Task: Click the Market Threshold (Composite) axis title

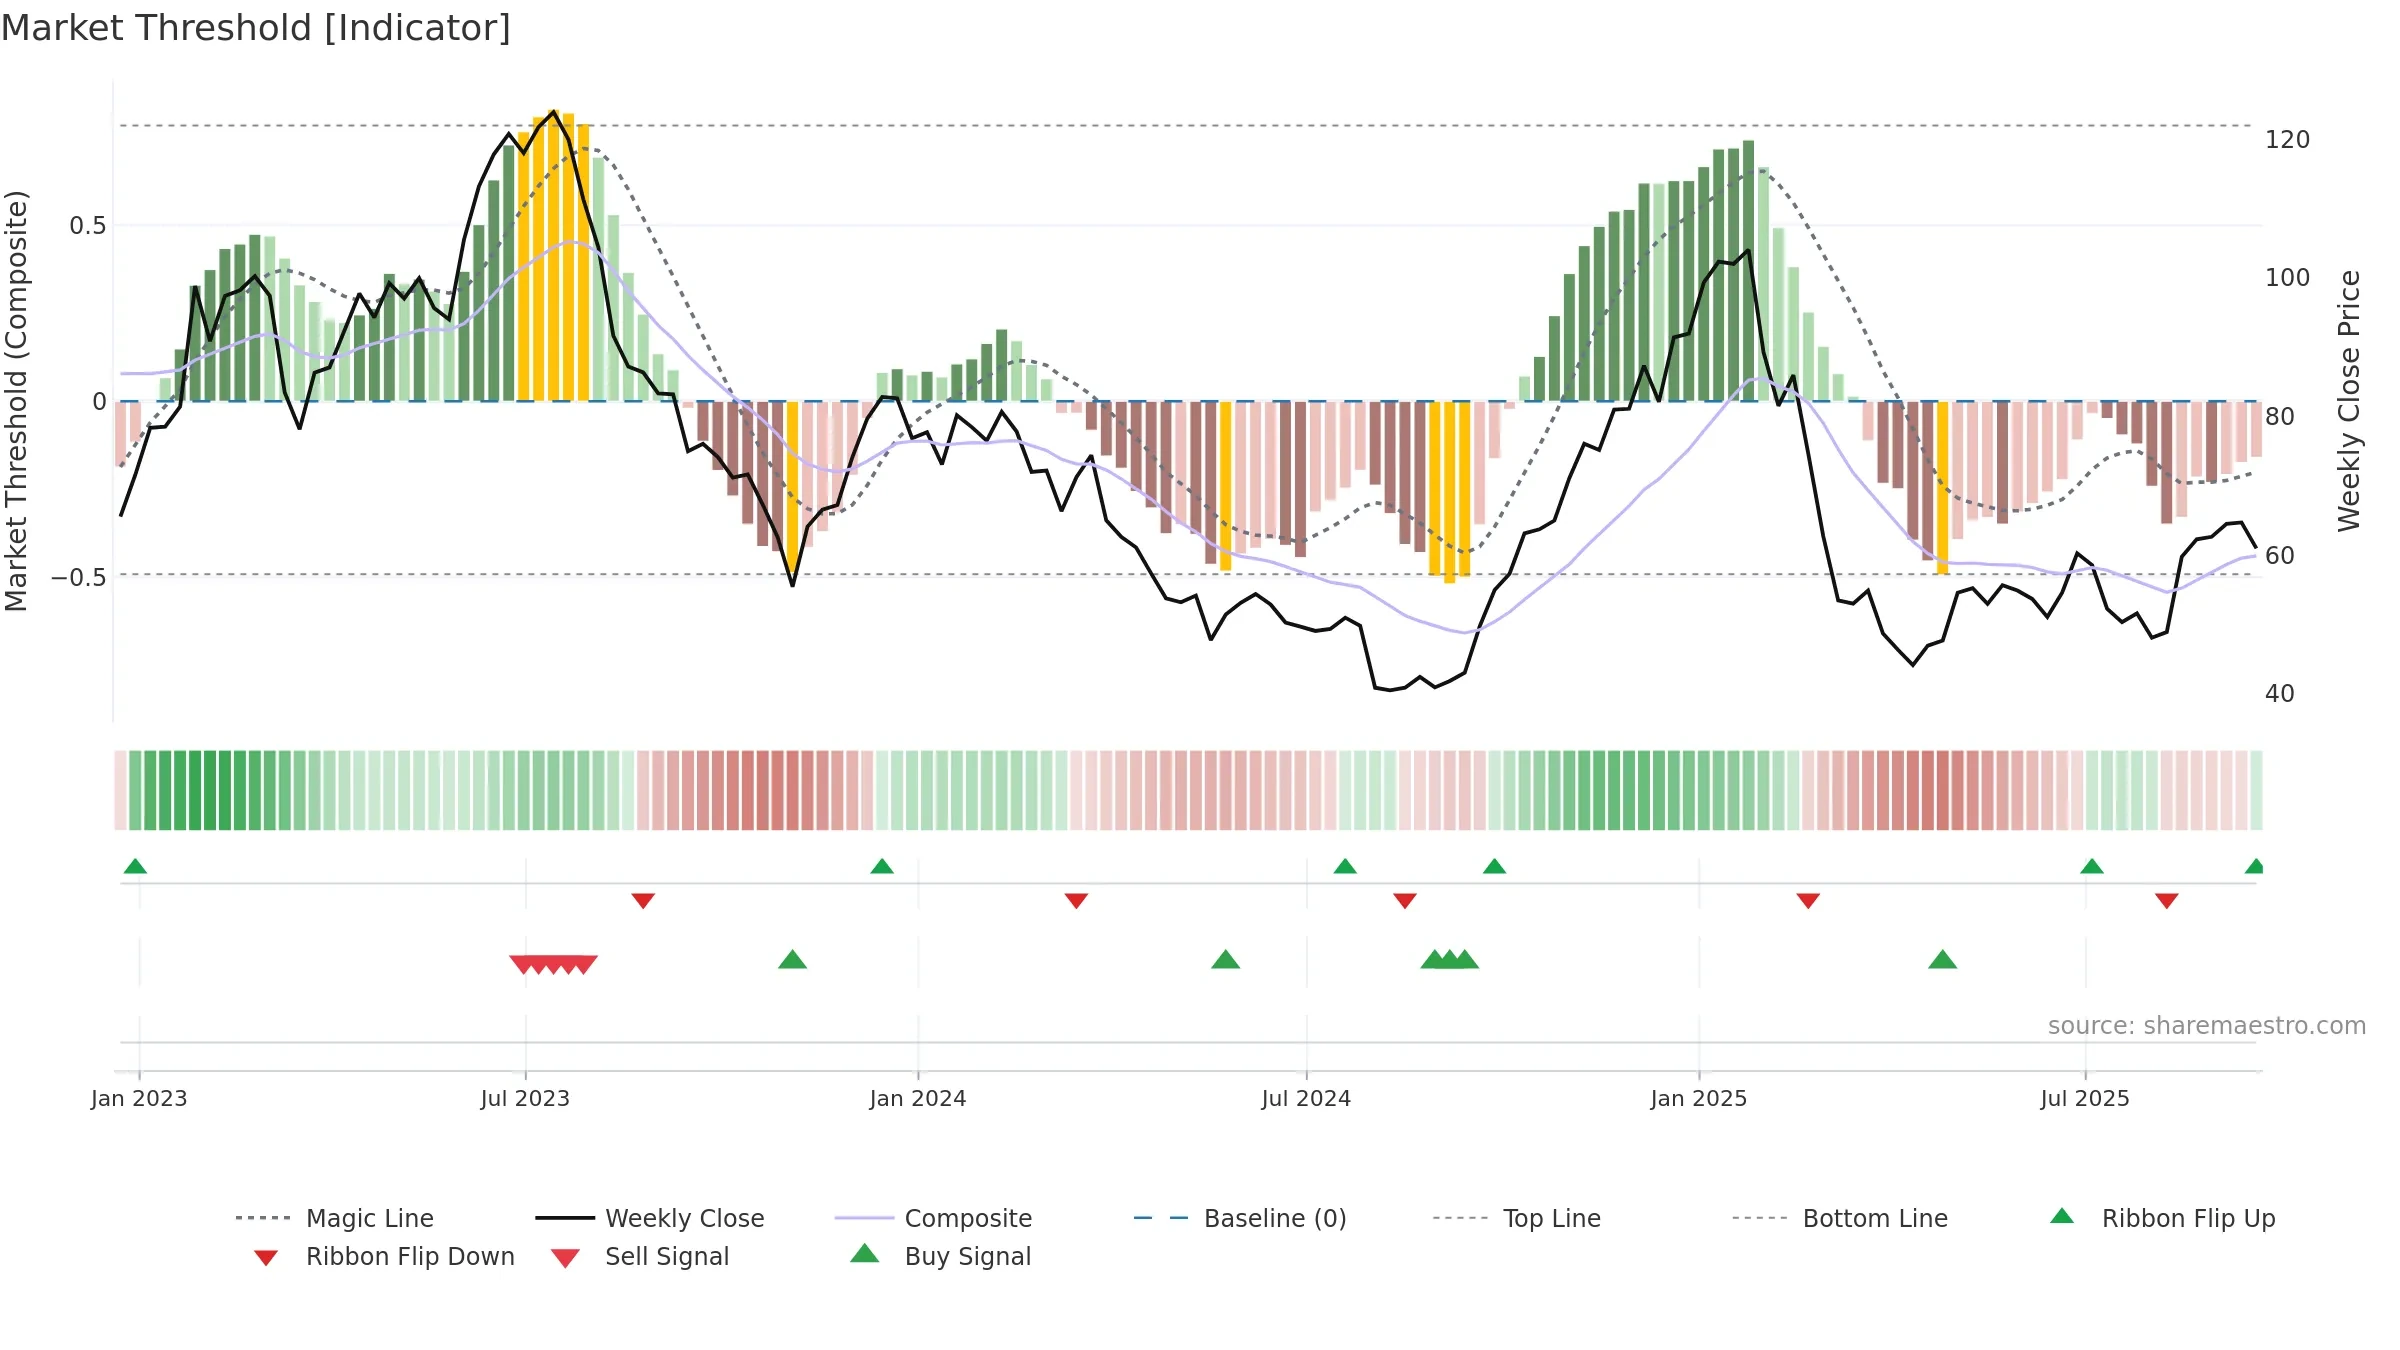Action: coord(16,400)
